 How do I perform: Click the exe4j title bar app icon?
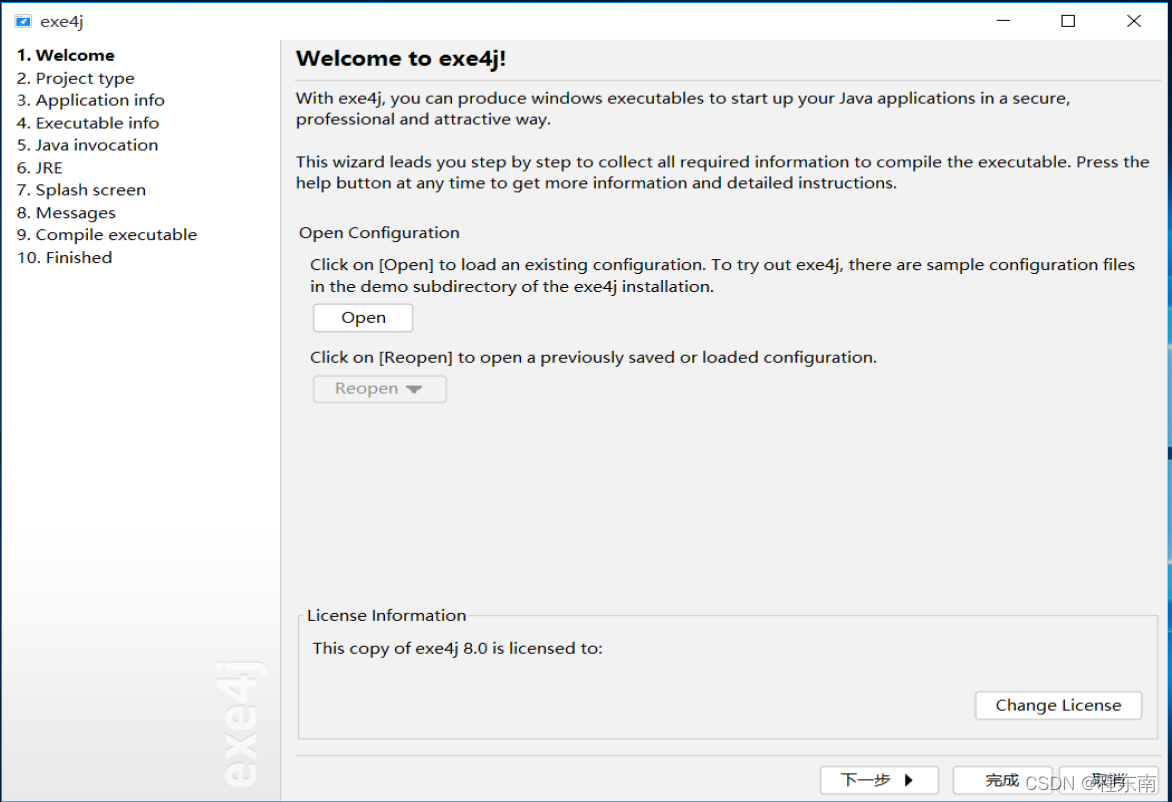22,21
